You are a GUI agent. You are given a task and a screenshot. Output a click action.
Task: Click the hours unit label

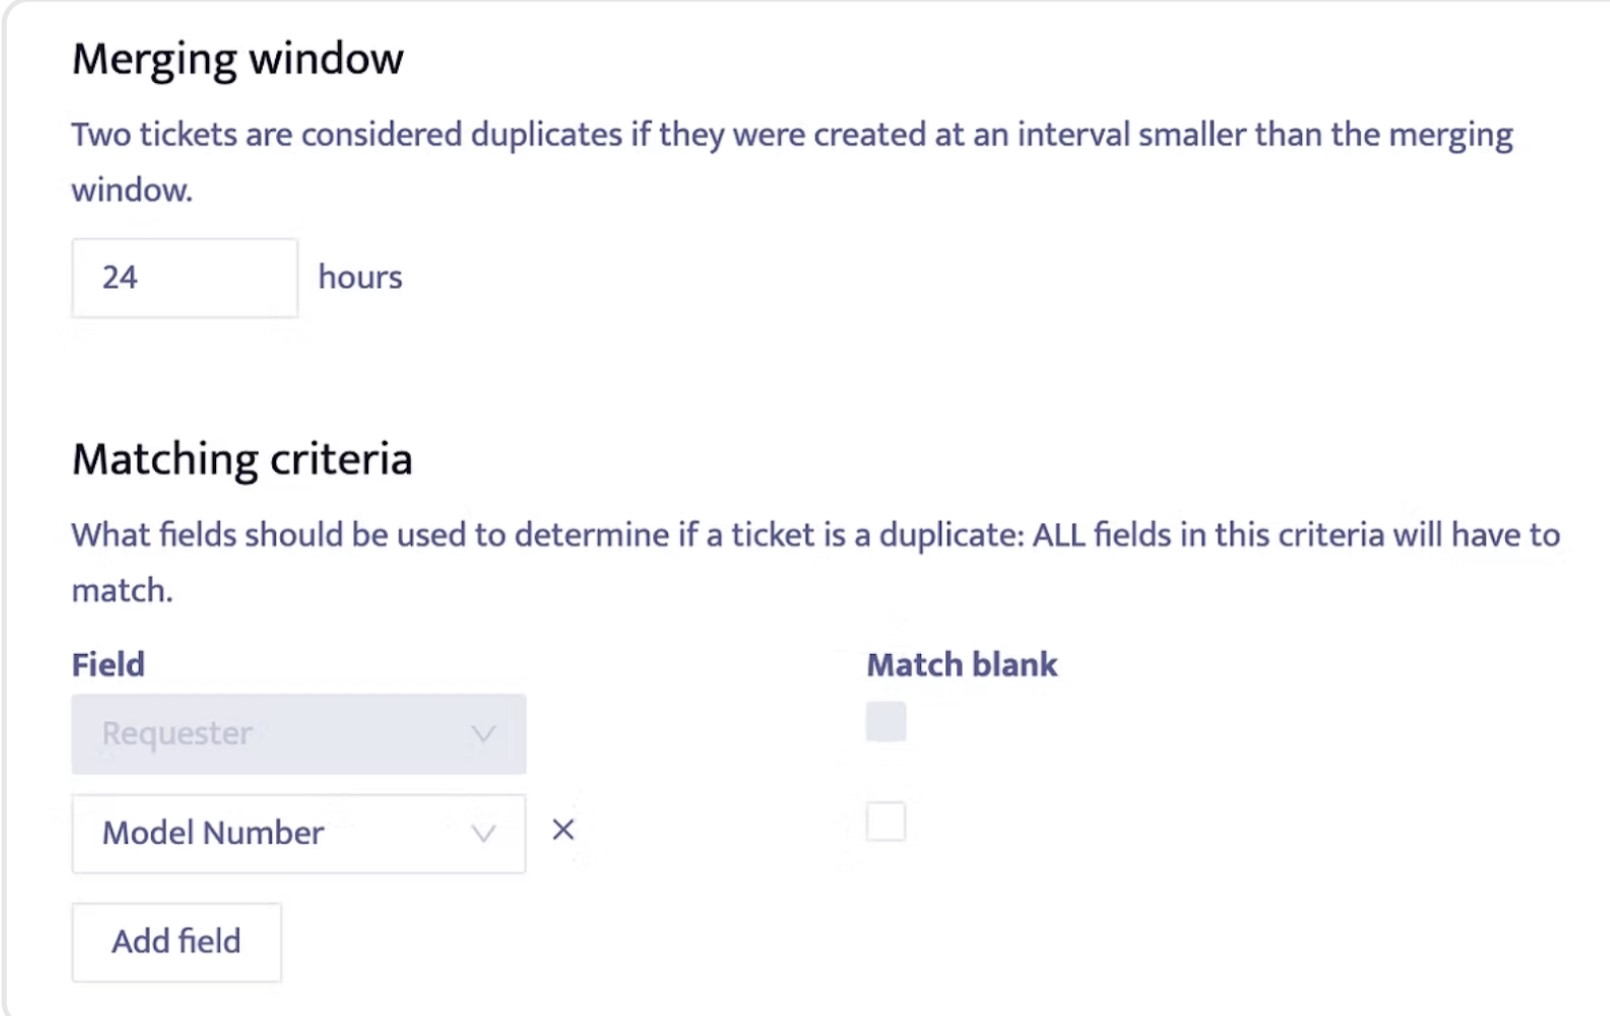(x=360, y=277)
